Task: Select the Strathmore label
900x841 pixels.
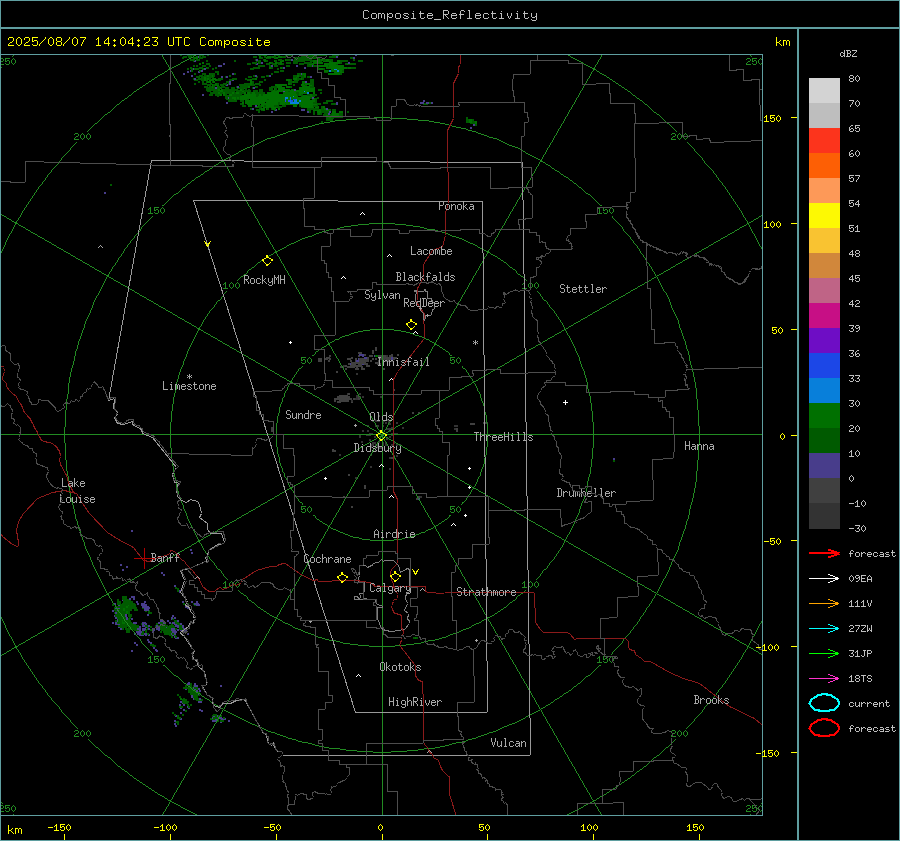Action: pyautogui.click(x=486, y=592)
